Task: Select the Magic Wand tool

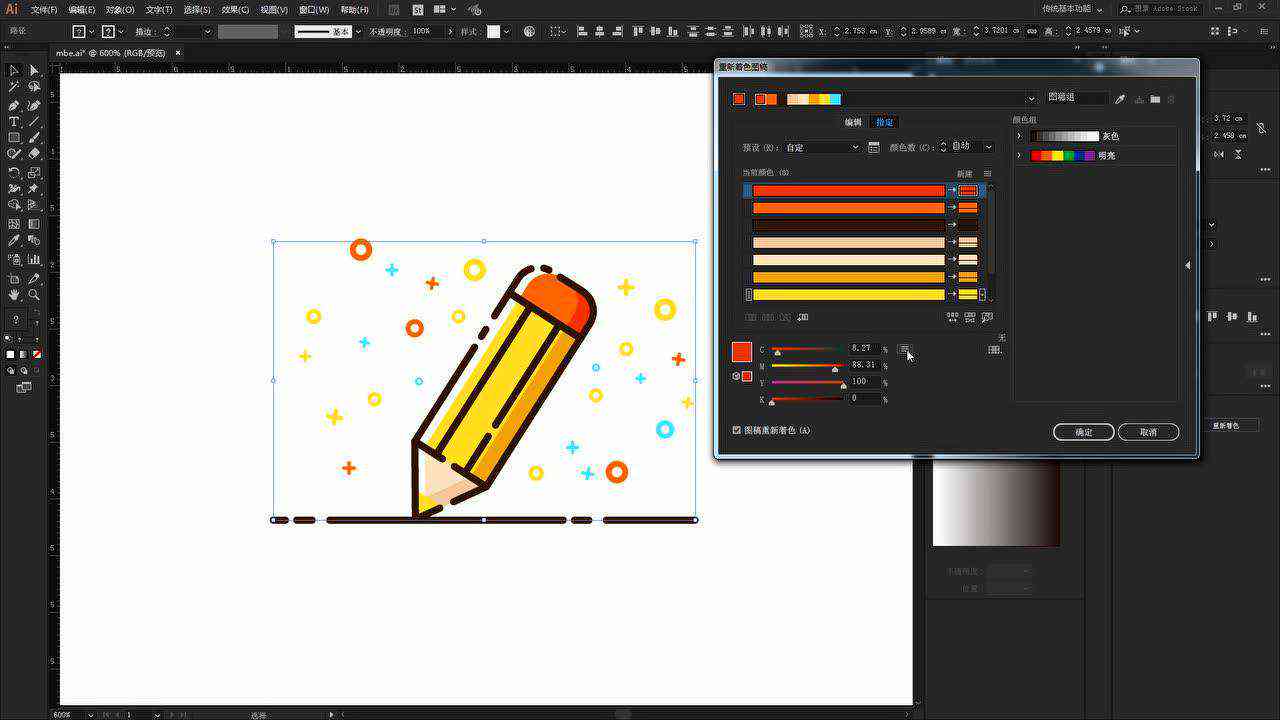Action: click(x=14, y=87)
